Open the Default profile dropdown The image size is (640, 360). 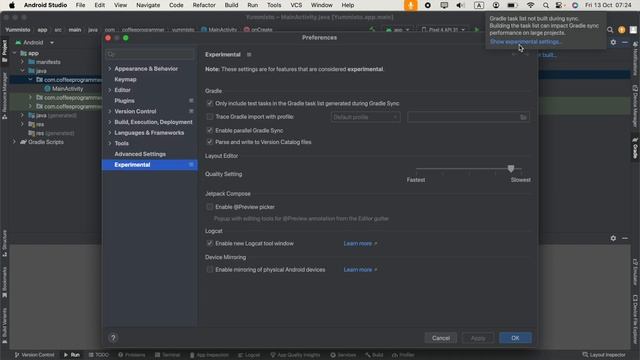click(x=365, y=117)
